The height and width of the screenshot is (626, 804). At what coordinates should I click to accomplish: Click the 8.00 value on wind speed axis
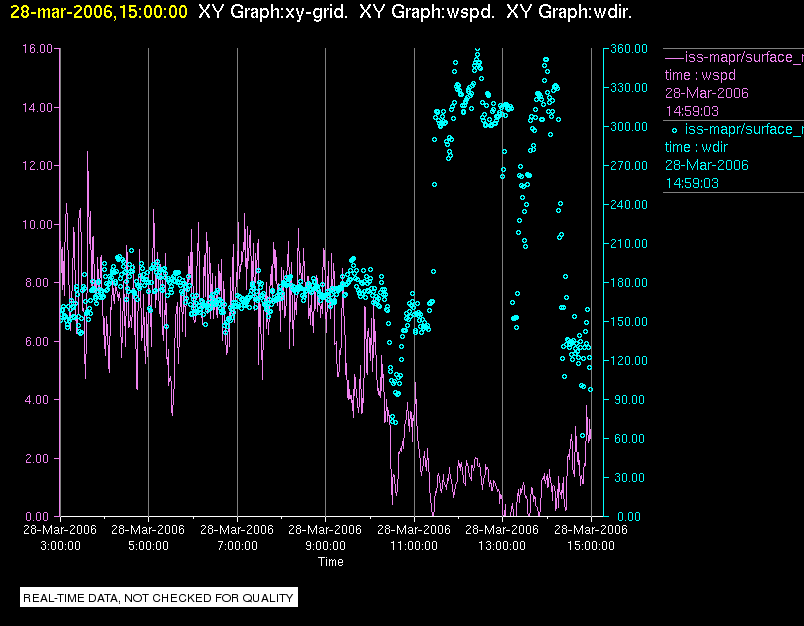coord(40,283)
